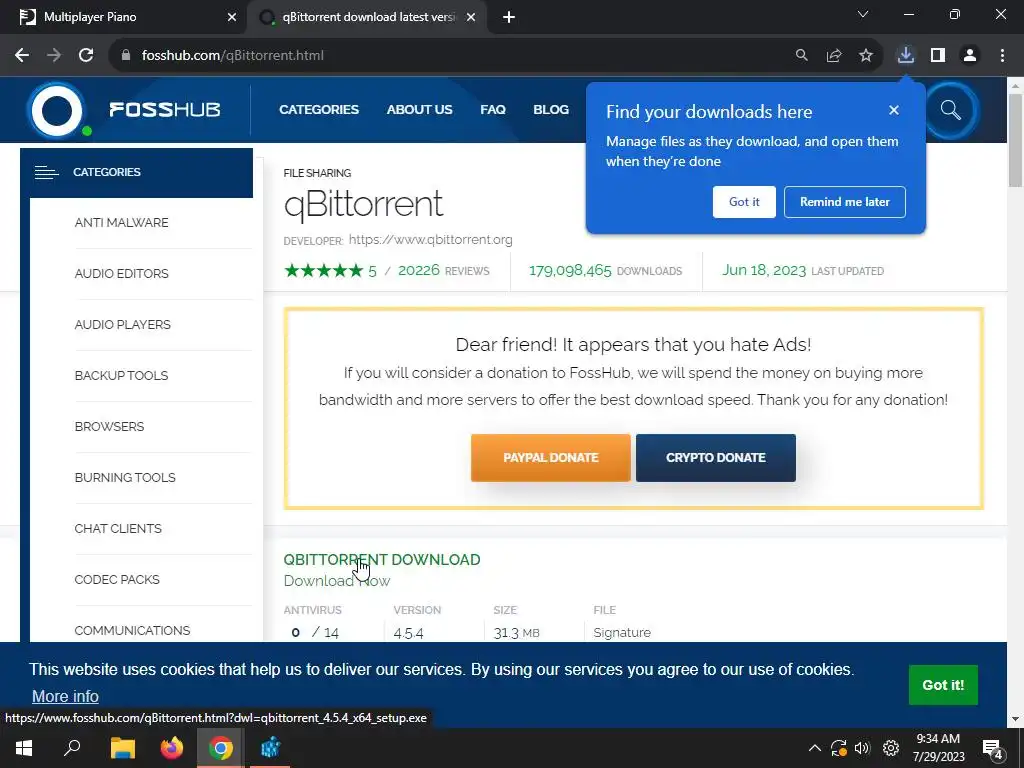This screenshot has height=768, width=1024.
Task: Click the settings gear tray icon
Action: (891, 748)
